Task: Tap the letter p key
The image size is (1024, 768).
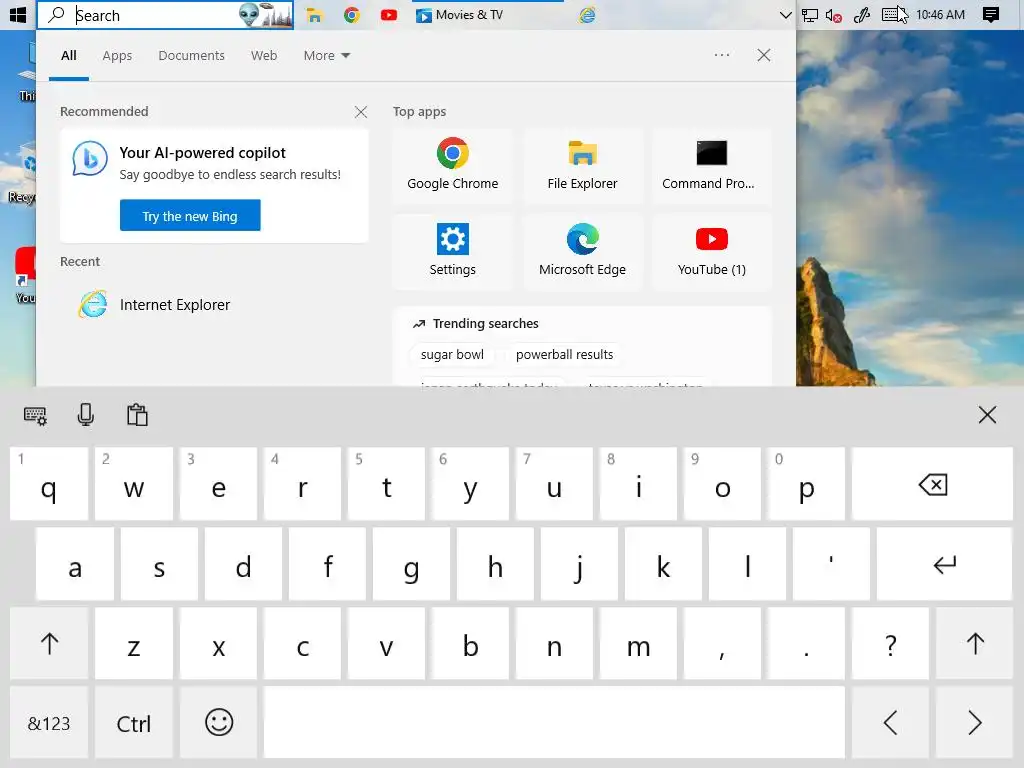Action: 806,484
